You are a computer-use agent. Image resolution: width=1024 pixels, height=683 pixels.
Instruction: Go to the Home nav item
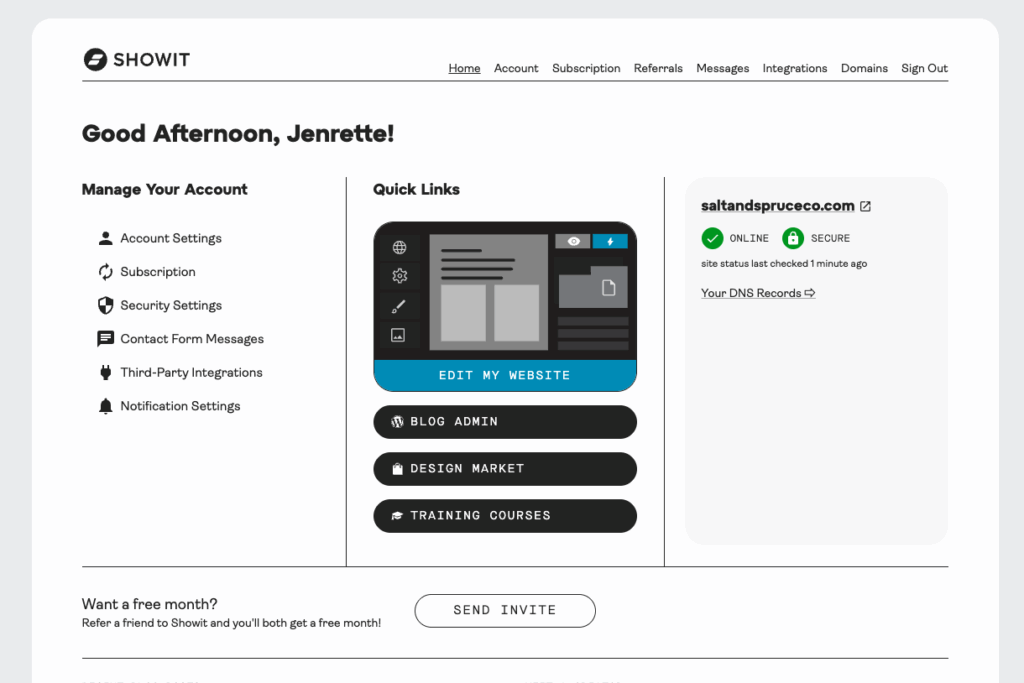click(464, 69)
